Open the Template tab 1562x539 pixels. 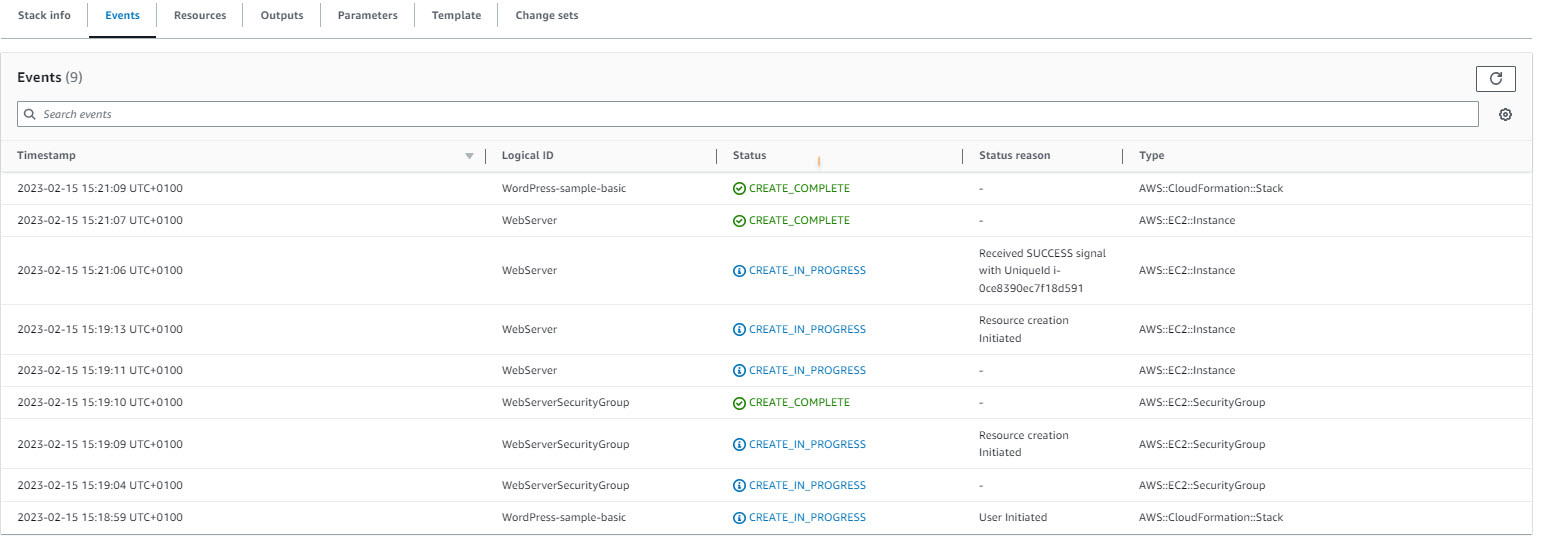point(456,16)
